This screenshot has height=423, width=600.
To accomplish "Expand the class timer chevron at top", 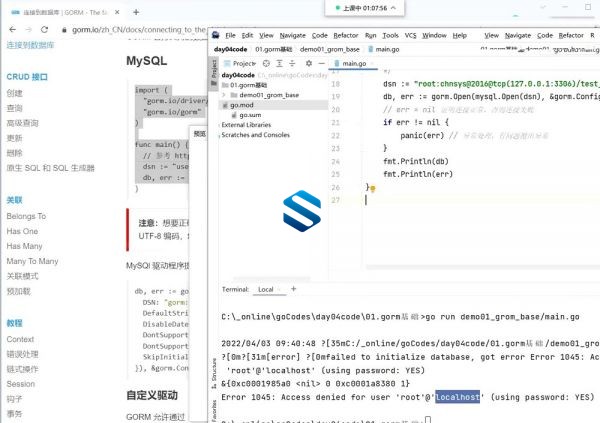I will pos(393,8).
